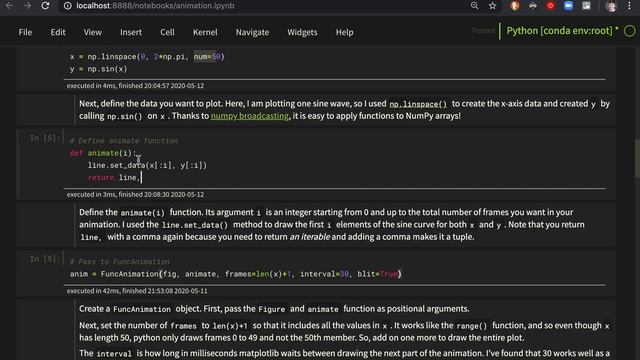
Task: Open the orange round browser extension
Action: (x=515, y=6)
